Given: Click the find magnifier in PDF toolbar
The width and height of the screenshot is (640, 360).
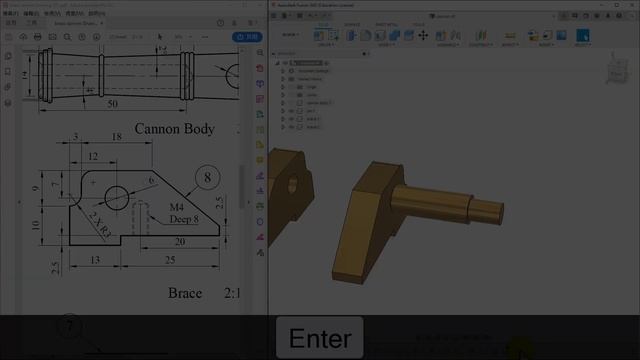Looking at the screenshot, I should (x=67, y=37).
